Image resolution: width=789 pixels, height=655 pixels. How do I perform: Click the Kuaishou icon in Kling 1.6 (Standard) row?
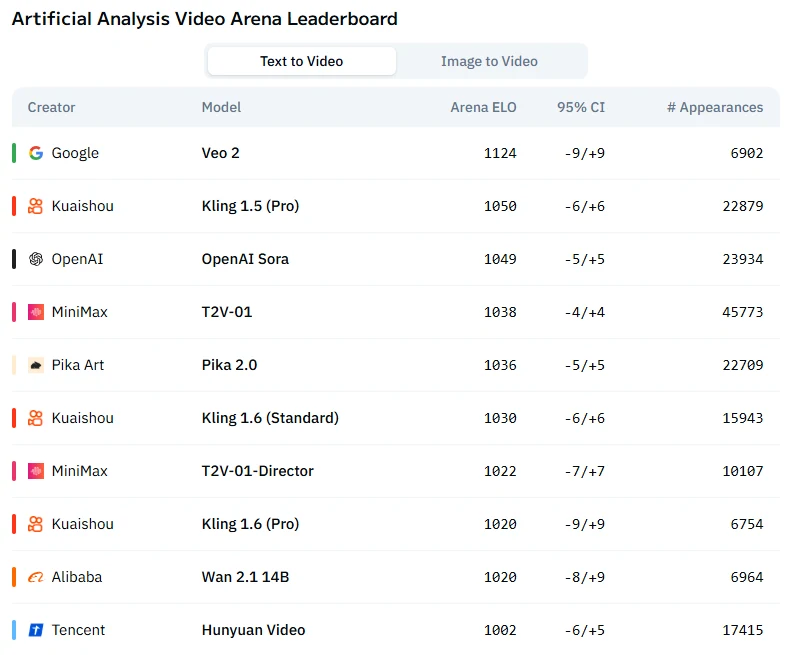point(36,418)
